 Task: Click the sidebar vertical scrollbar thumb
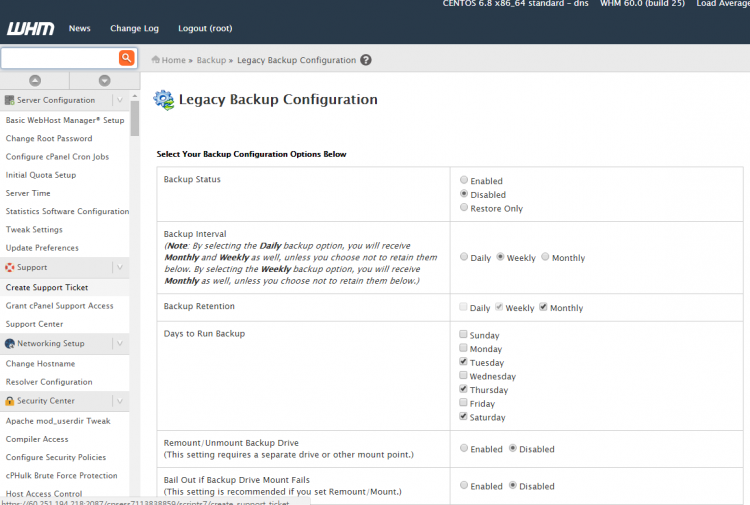point(135,118)
